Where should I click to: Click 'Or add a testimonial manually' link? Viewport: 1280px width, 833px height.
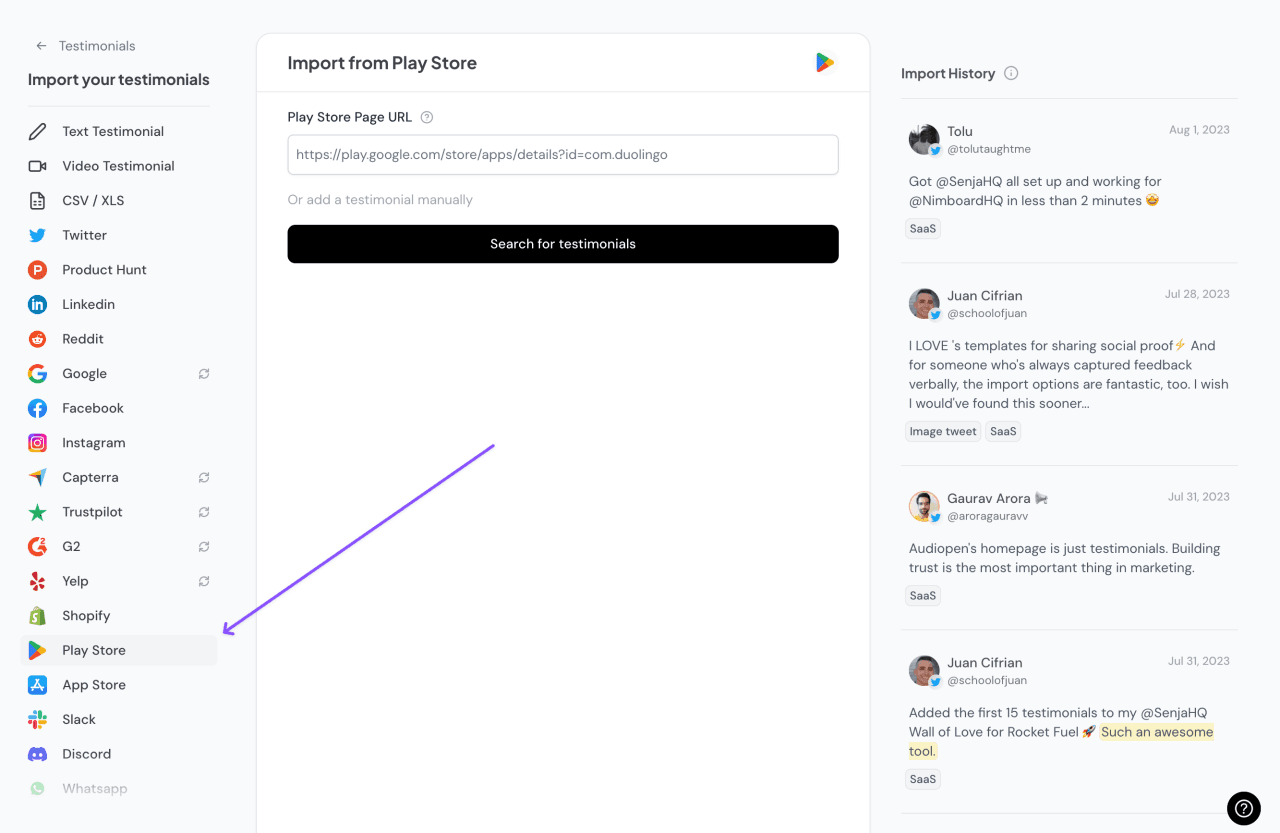point(380,200)
